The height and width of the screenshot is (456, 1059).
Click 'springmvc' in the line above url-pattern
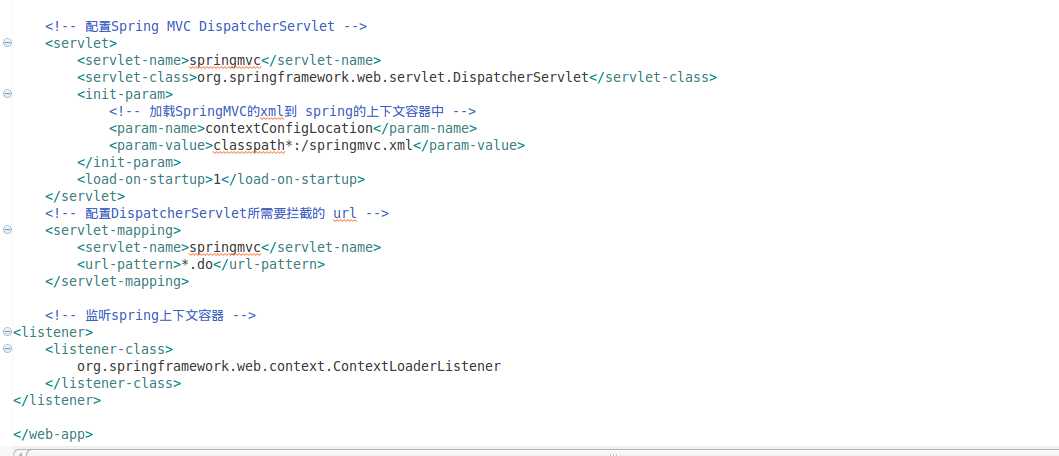click(x=225, y=247)
